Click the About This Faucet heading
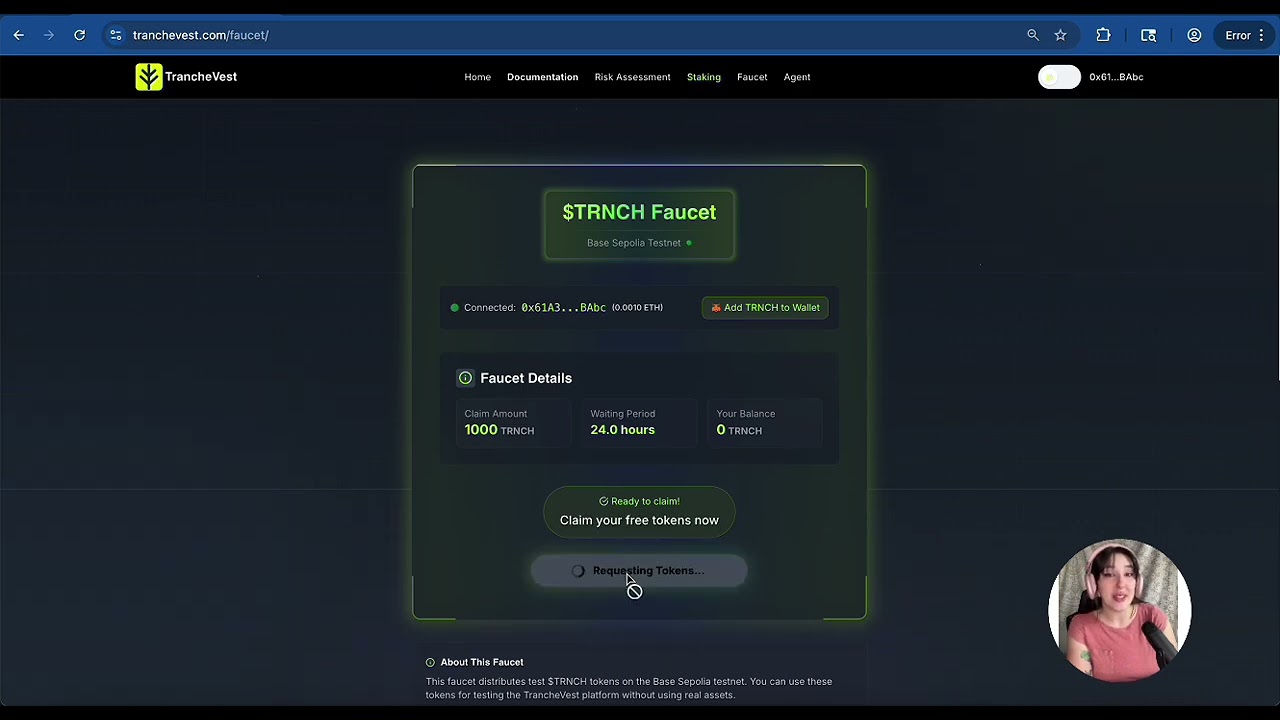 click(x=482, y=662)
